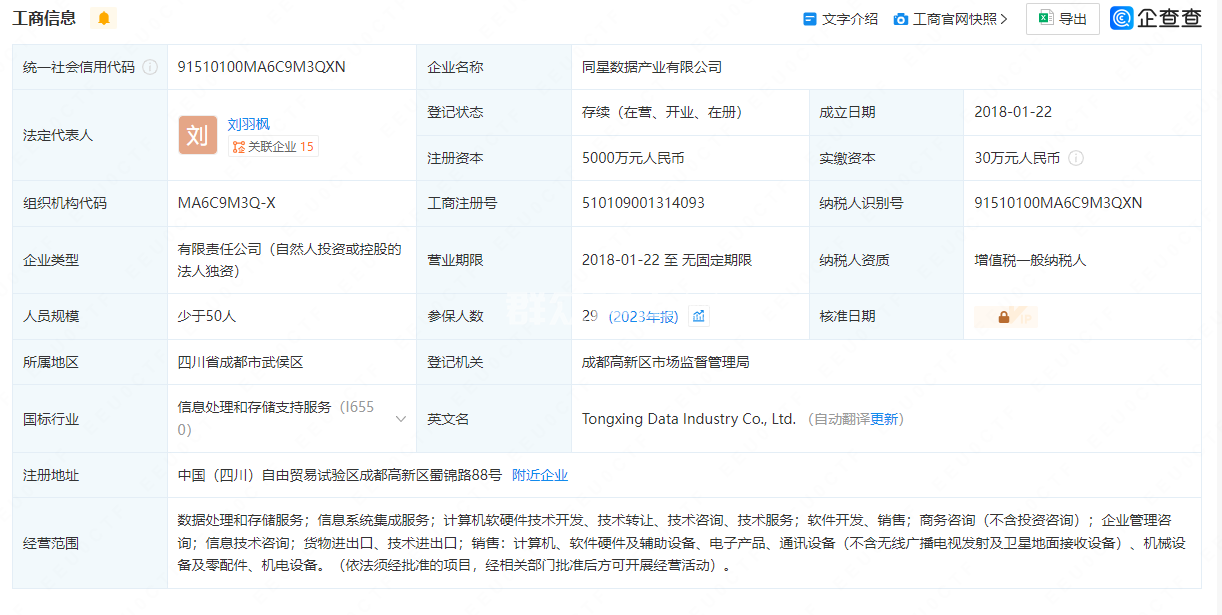
Task: Expand the arrow after 工商官网快照
Action: click(x=1004, y=19)
